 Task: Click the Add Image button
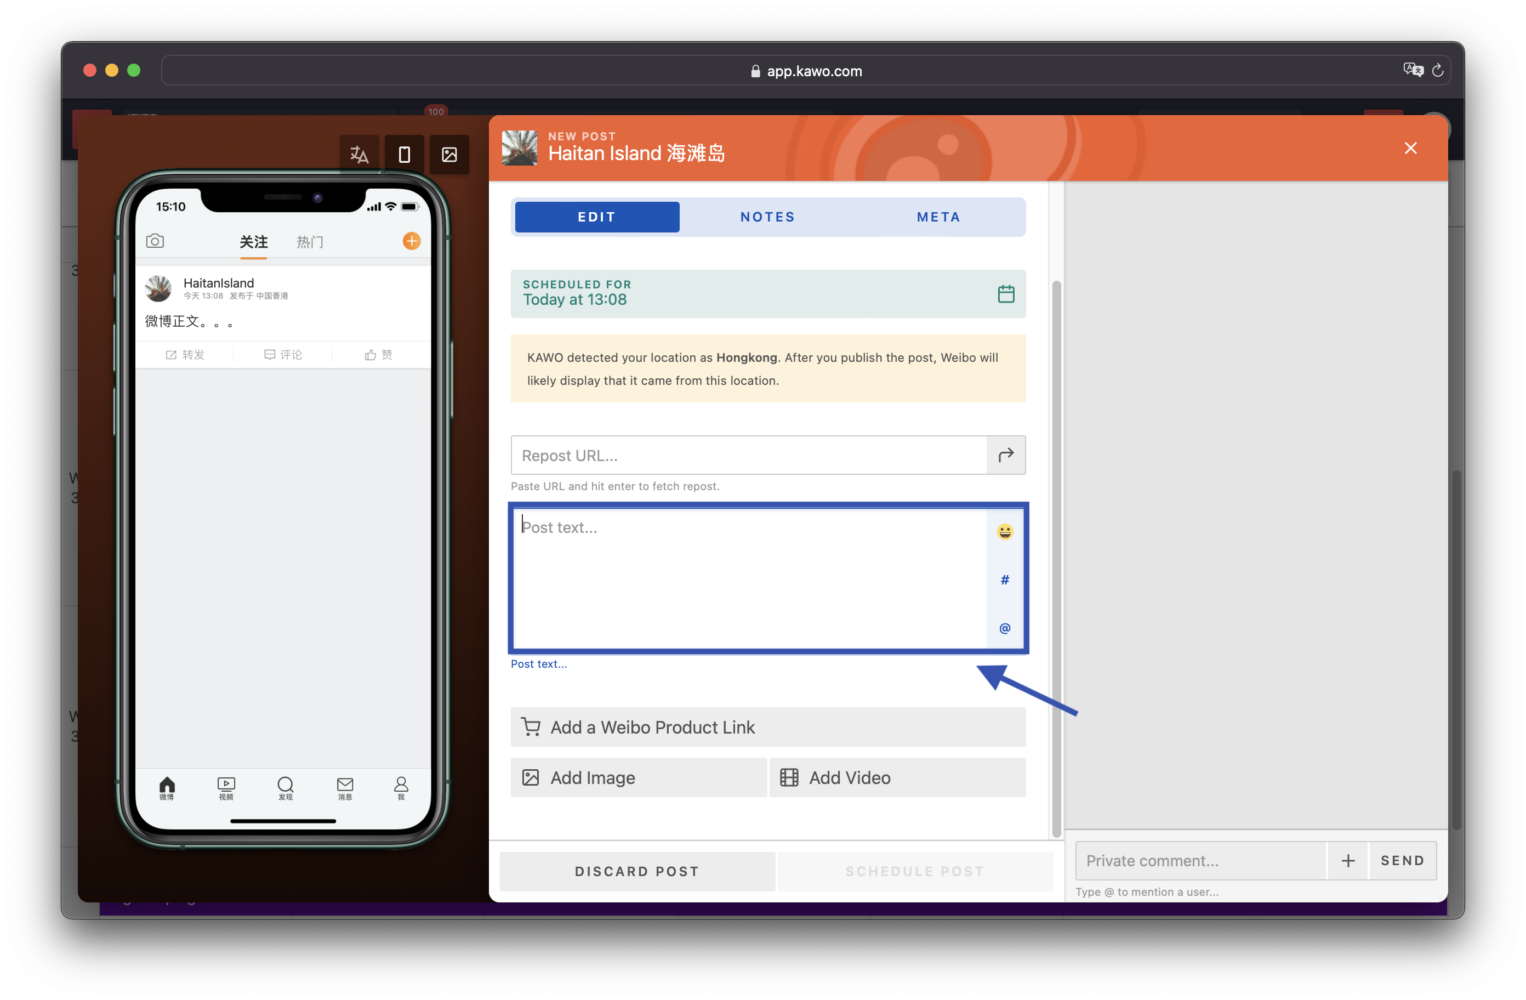pos(638,778)
